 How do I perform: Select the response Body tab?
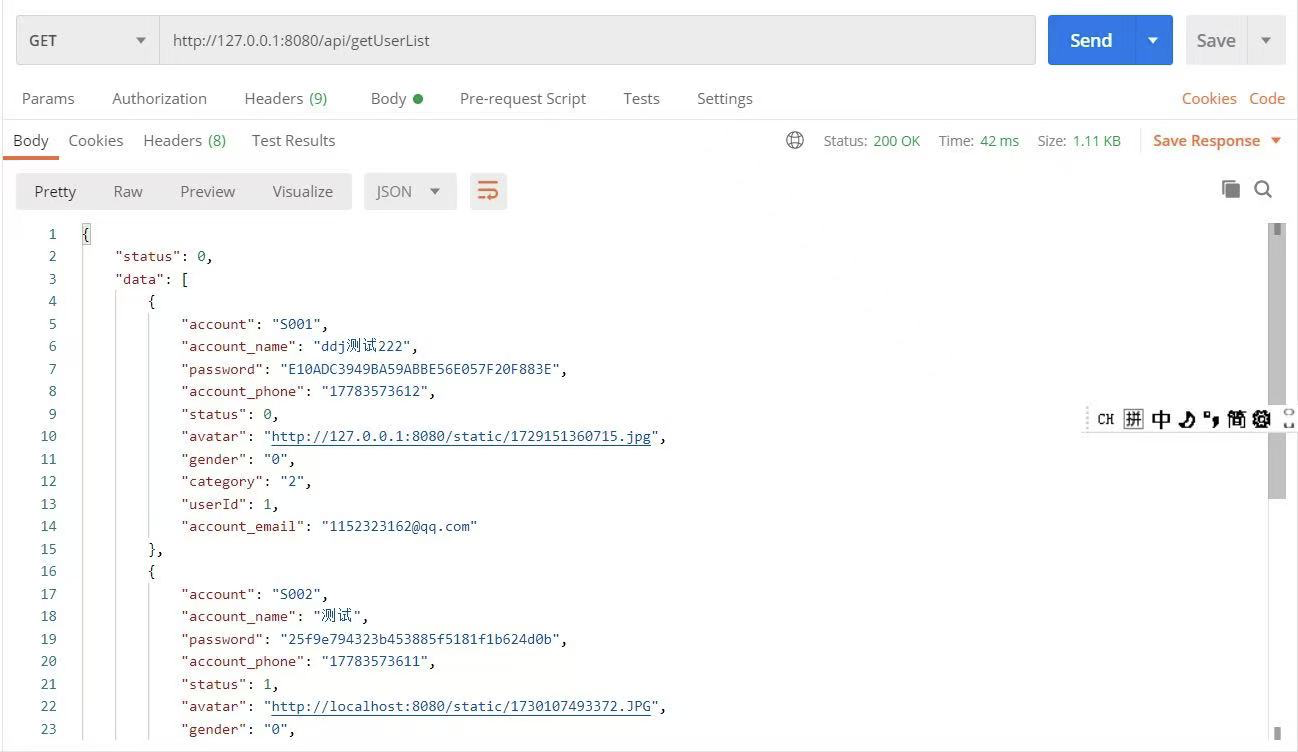pyautogui.click(x=30, y=140)
